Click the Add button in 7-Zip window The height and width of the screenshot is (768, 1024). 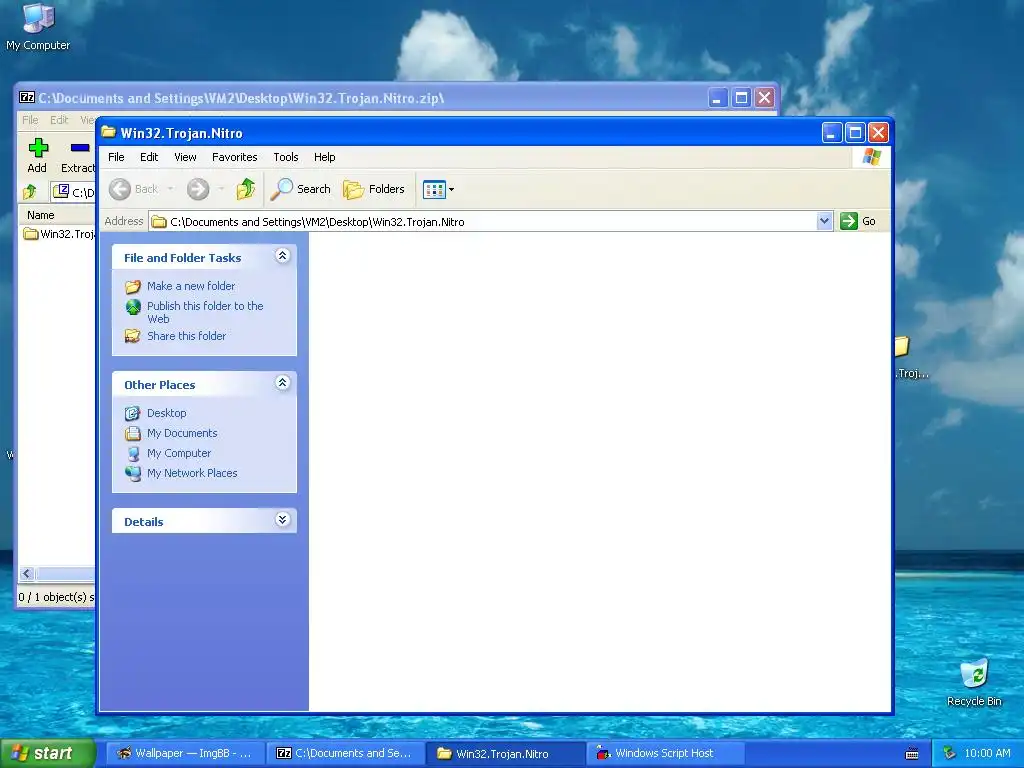click(37, 155)
